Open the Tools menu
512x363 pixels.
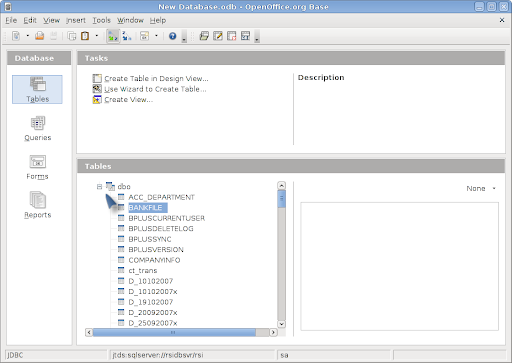[101, 20]
